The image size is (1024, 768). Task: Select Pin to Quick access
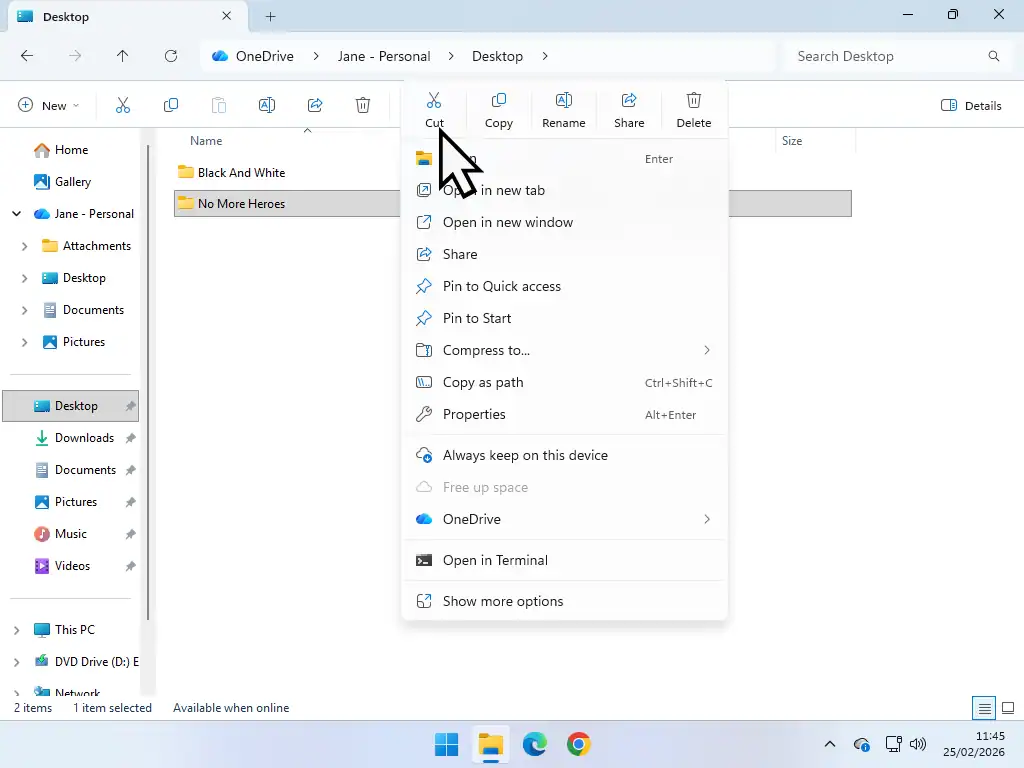[500, 286]
